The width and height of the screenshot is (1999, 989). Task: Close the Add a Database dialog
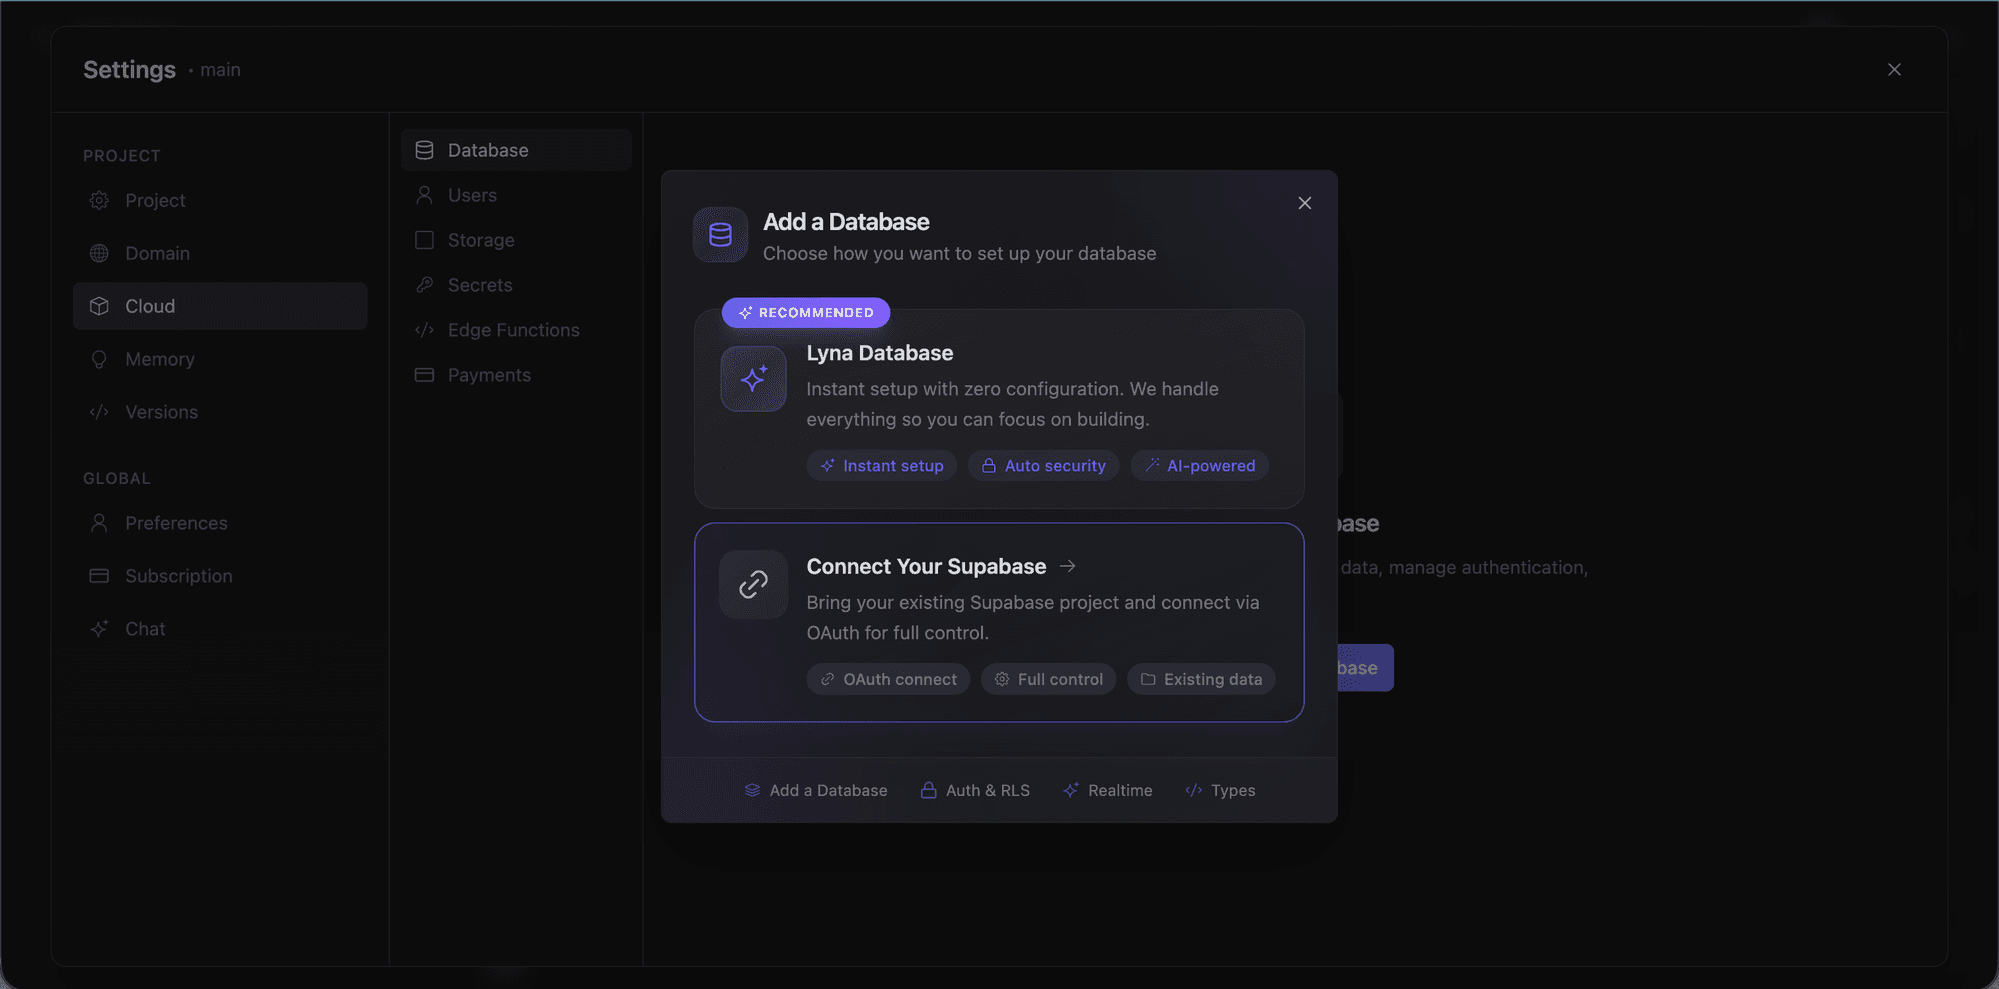pyautogui.click(x=1304, y=203)
